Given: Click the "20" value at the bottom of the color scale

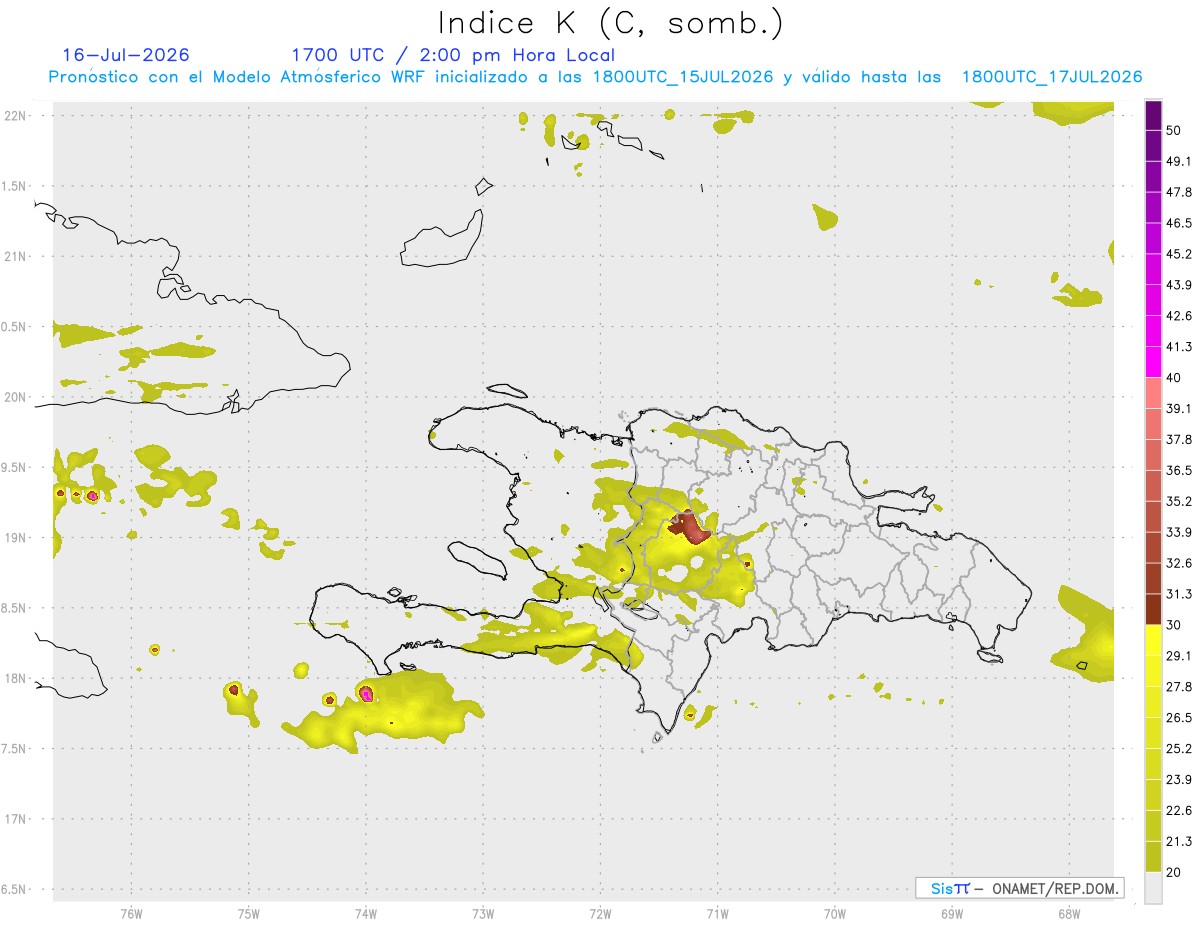Looking at the screenshot, I should (1175, 873).
